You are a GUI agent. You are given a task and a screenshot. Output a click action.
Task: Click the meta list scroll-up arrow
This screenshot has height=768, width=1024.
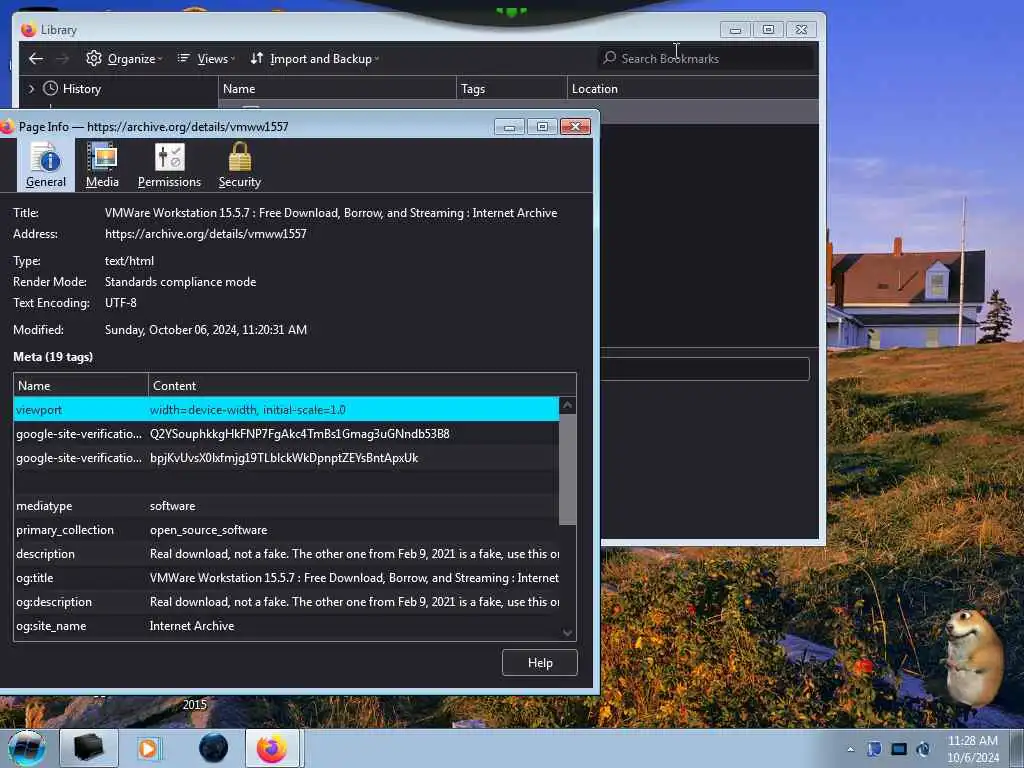(568, 406)
